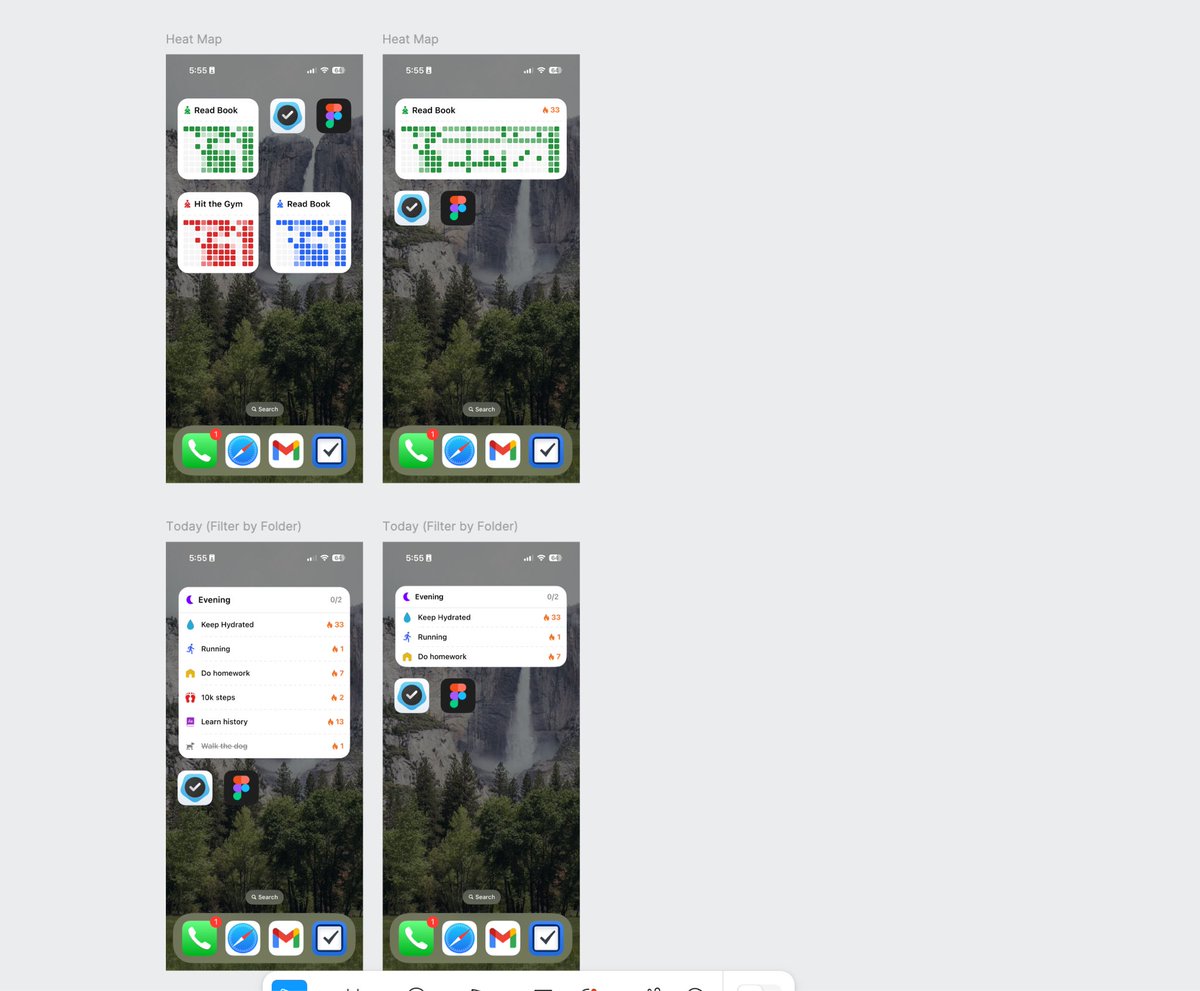Image resolution: width=1200 pixels, height=991 pixels.
Task: Select the green Read Book widget in the three-widget Heat Map frame
Action: tap(218, 139)
